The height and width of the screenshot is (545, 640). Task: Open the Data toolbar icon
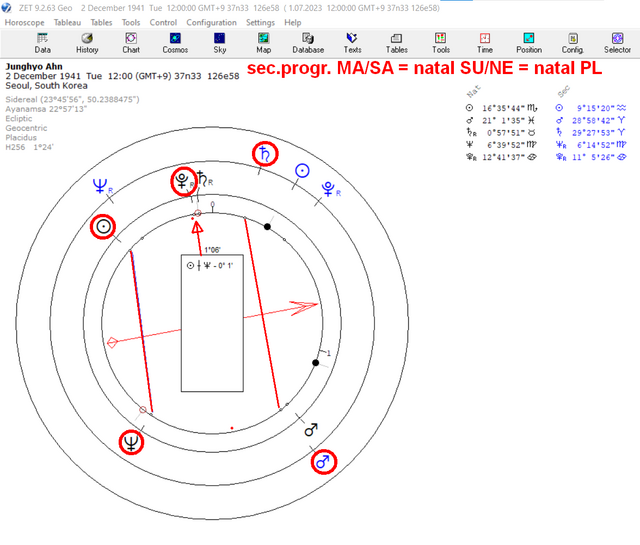point(42,43)
